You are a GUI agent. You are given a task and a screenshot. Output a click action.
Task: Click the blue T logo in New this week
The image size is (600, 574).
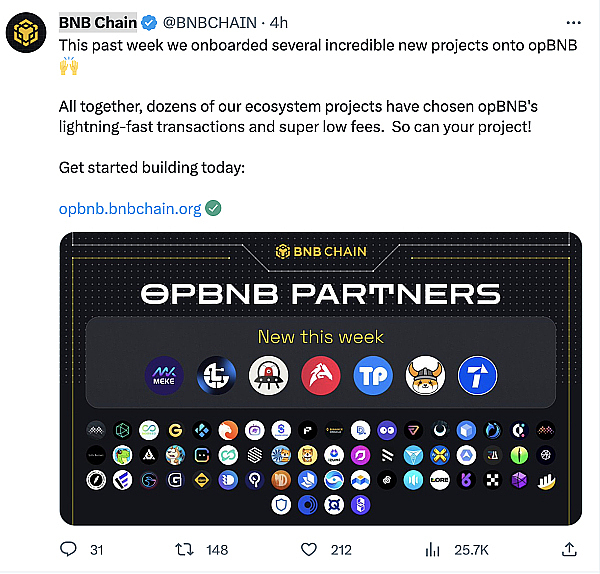[x=477, y=375]
